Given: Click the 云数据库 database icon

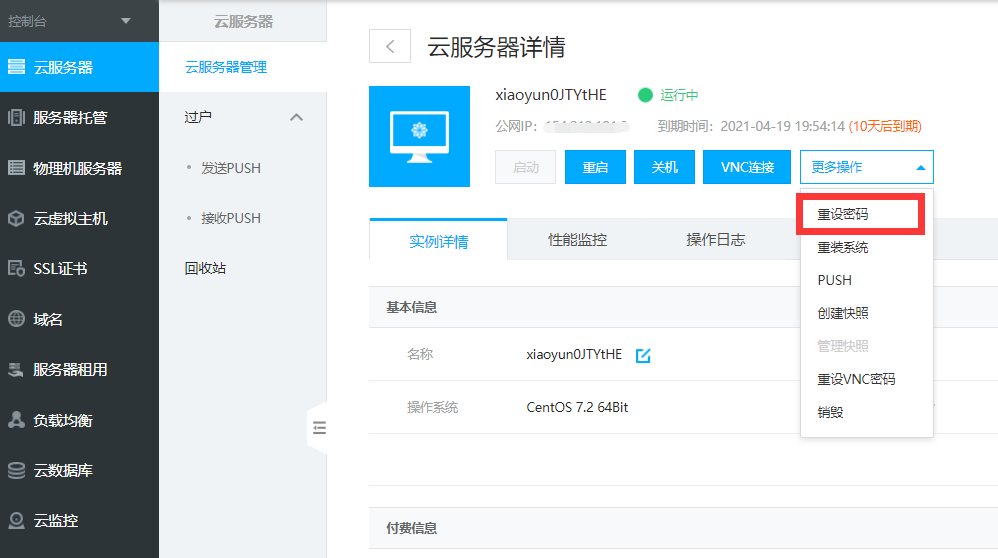Looking at the screenshot, I should [17, 470].
